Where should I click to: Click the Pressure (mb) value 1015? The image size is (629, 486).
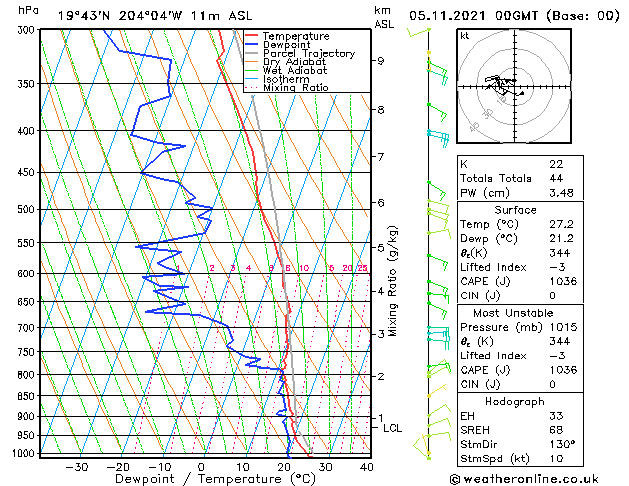(x=563, y=327)
